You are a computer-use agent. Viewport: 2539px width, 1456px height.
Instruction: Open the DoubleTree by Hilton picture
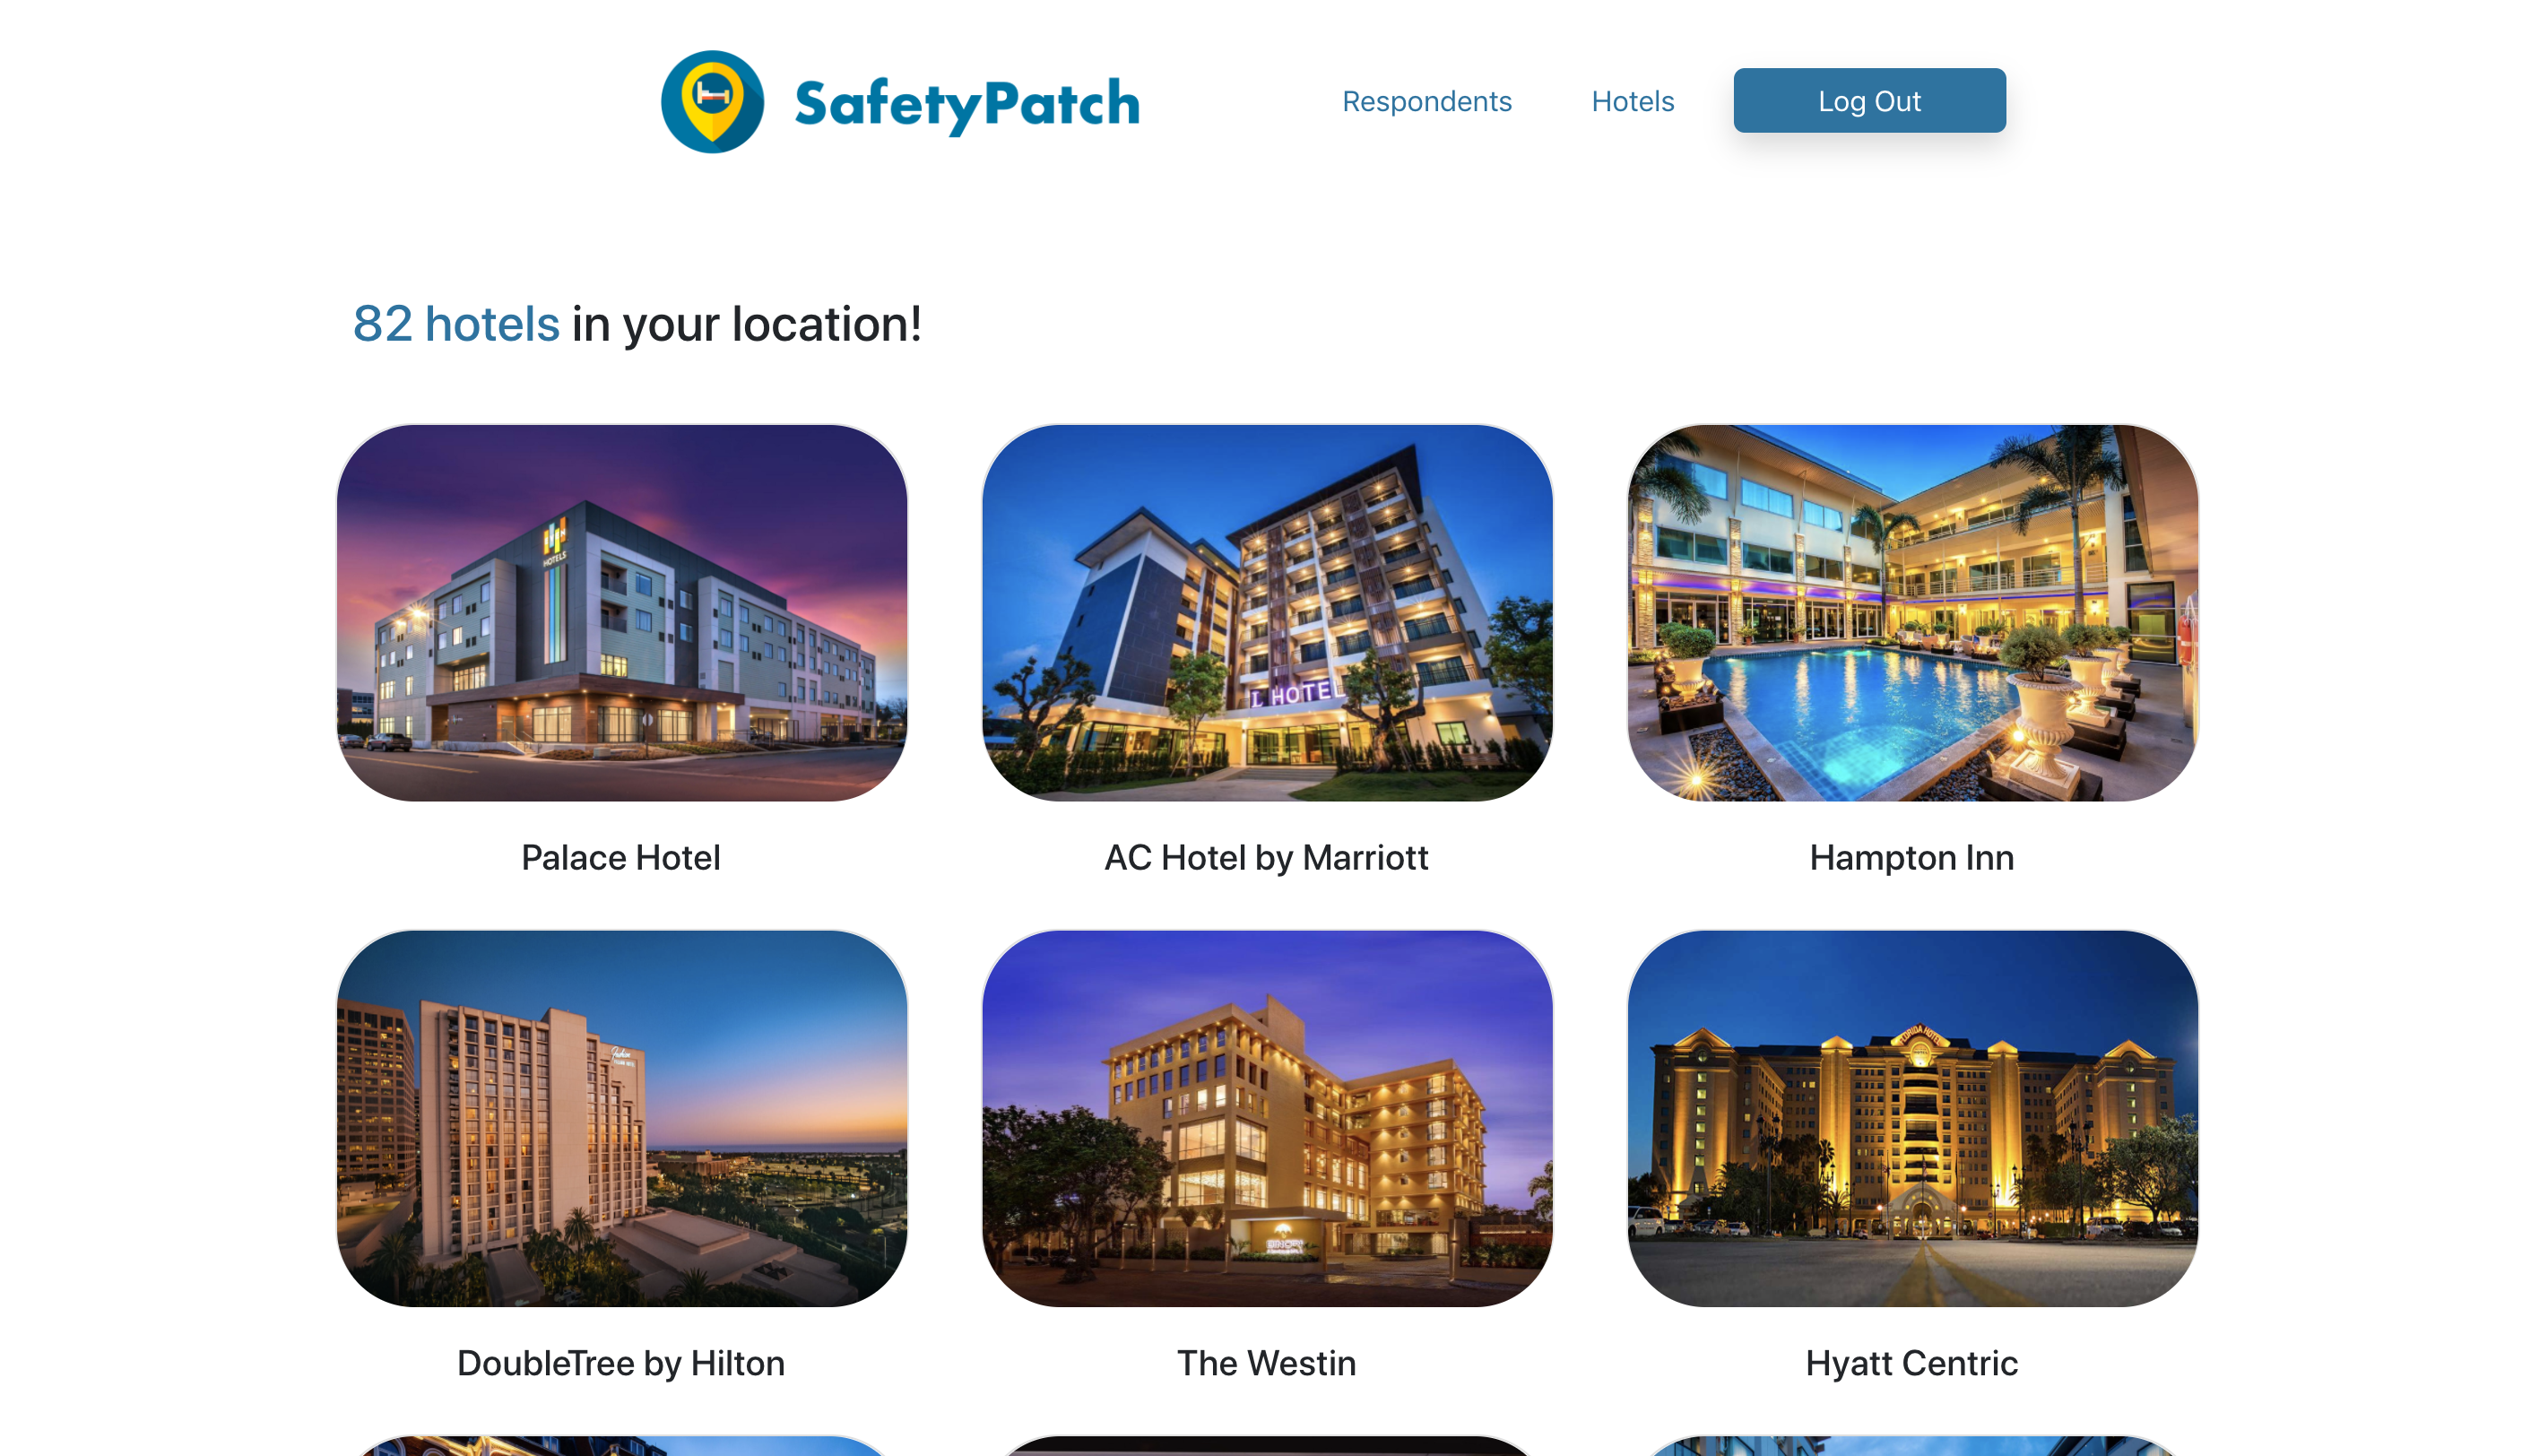click(x=621, y=1117)
